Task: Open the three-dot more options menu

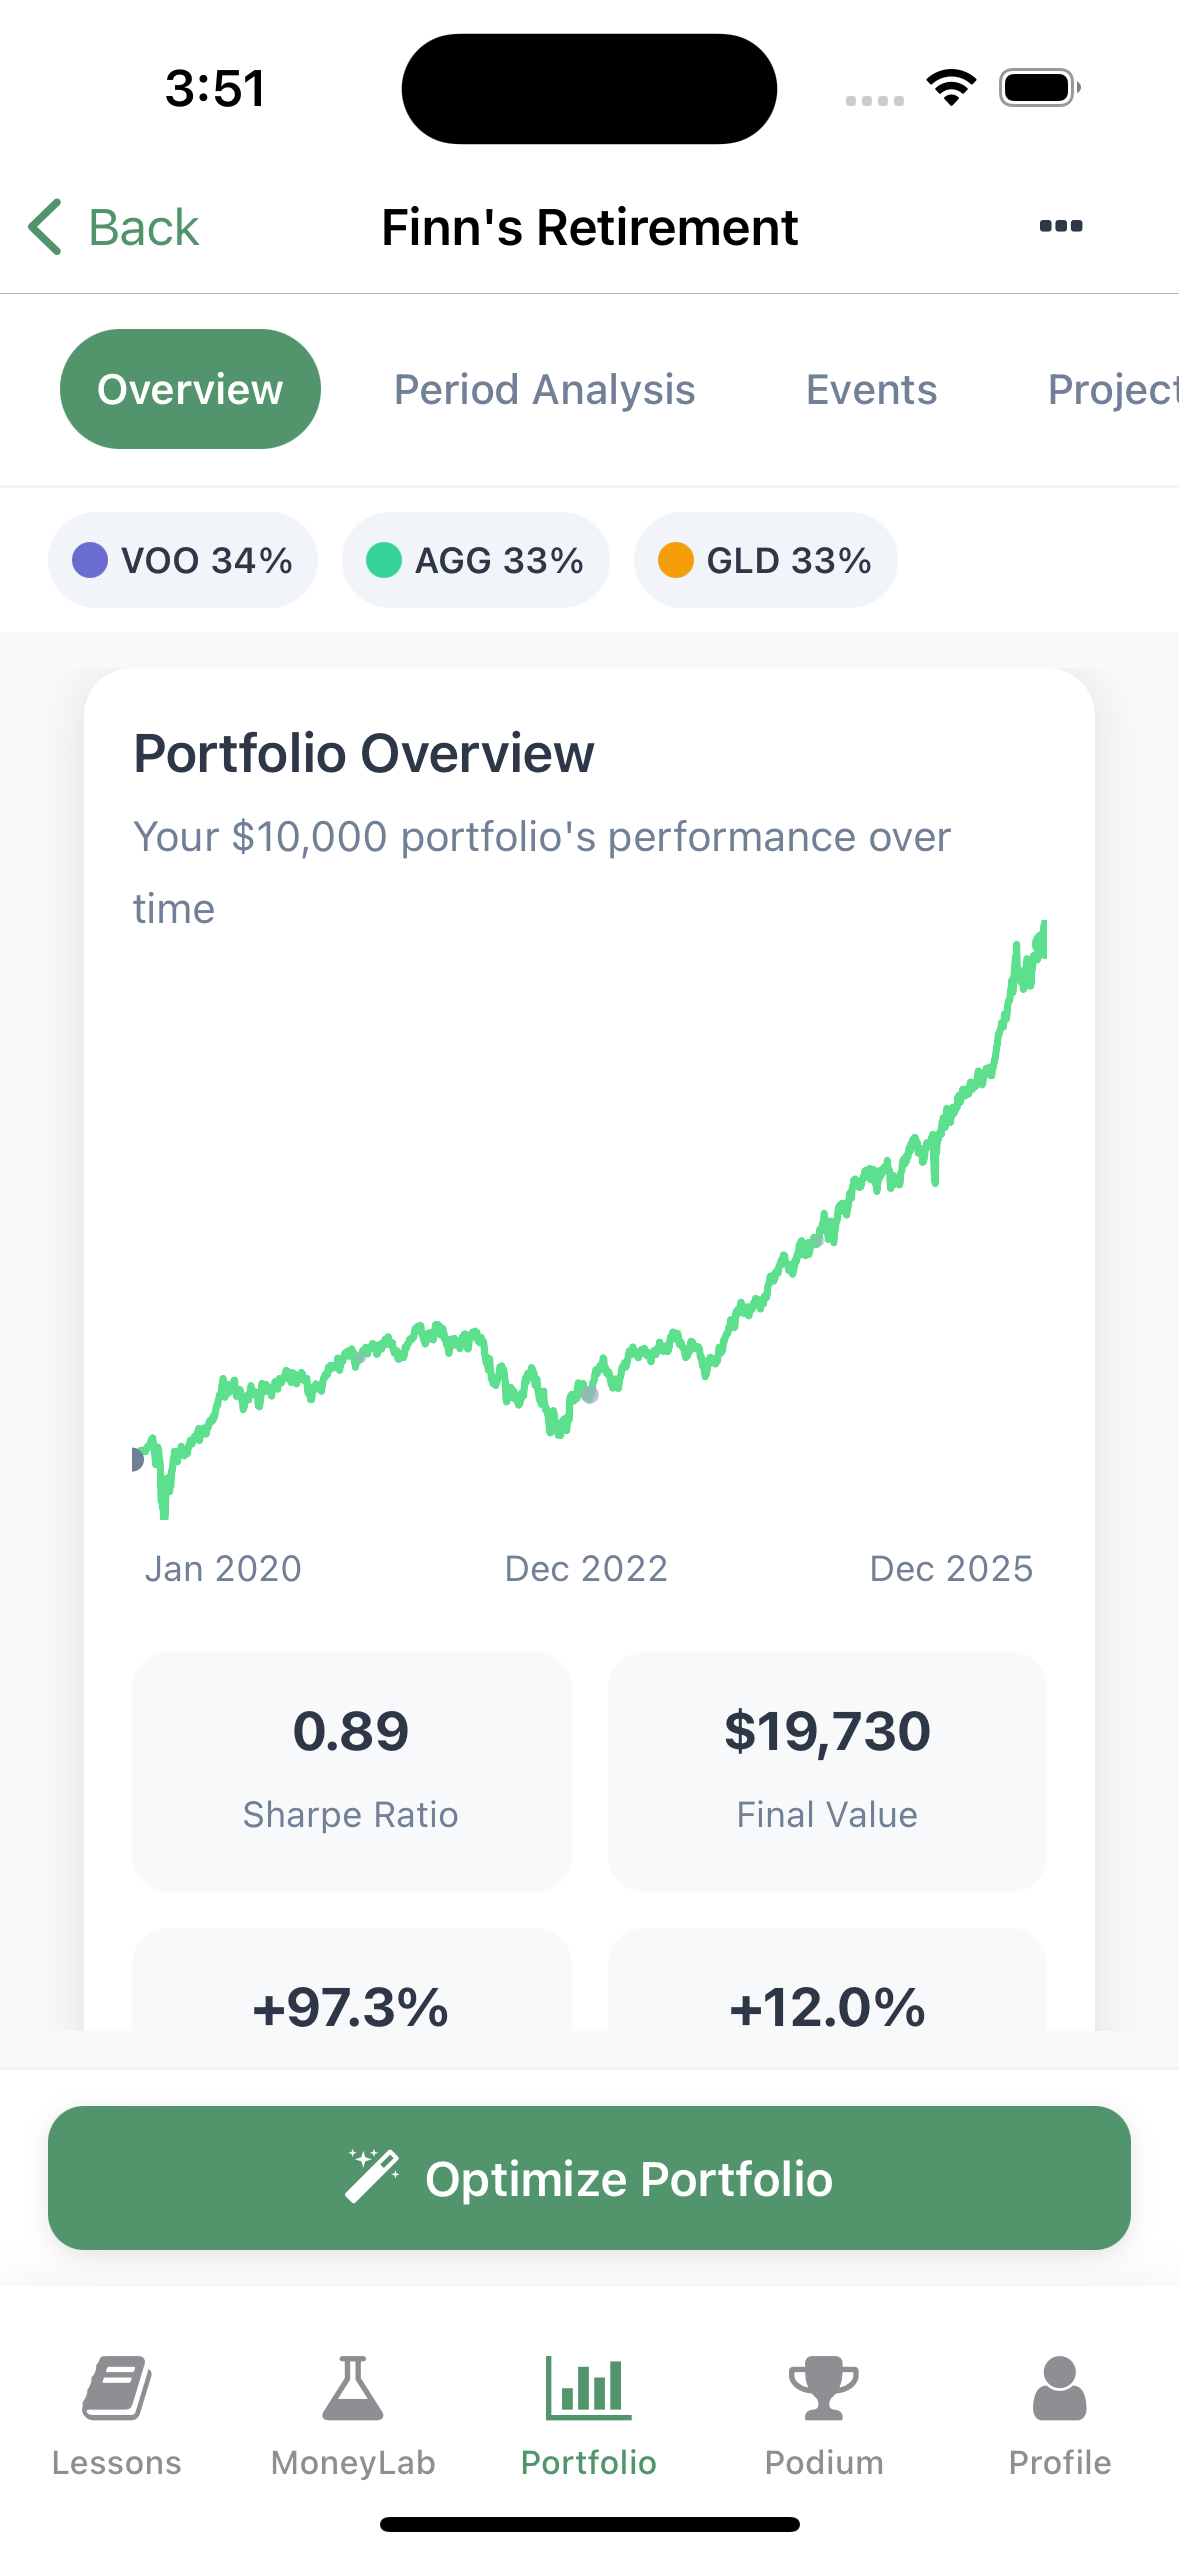Action: pyautogui.click(x=1060, y=226)
